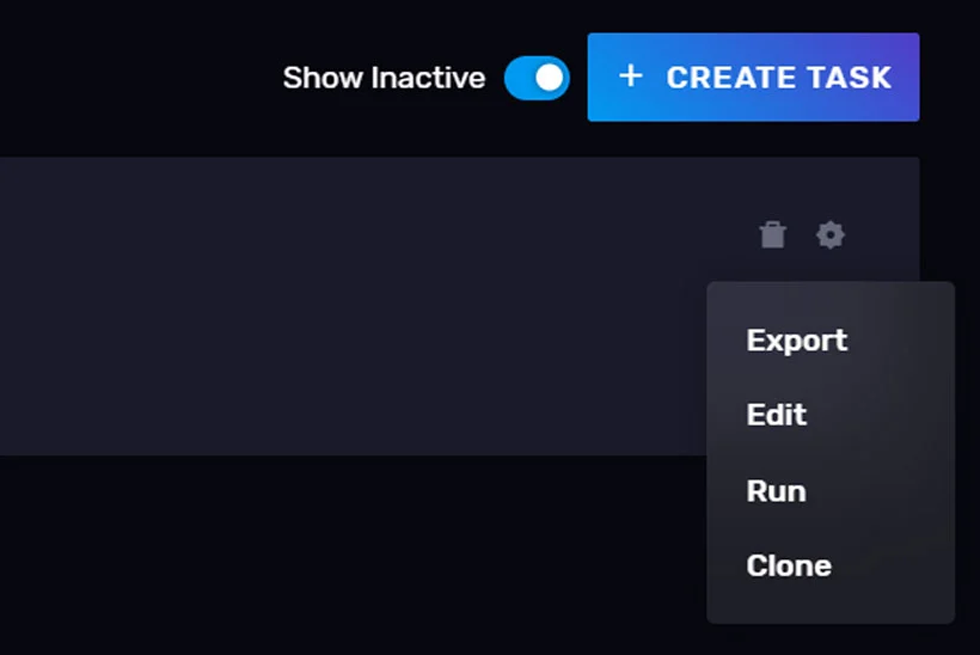
Task: Choose Export from the task menu
Action: [x=795, y=340]
